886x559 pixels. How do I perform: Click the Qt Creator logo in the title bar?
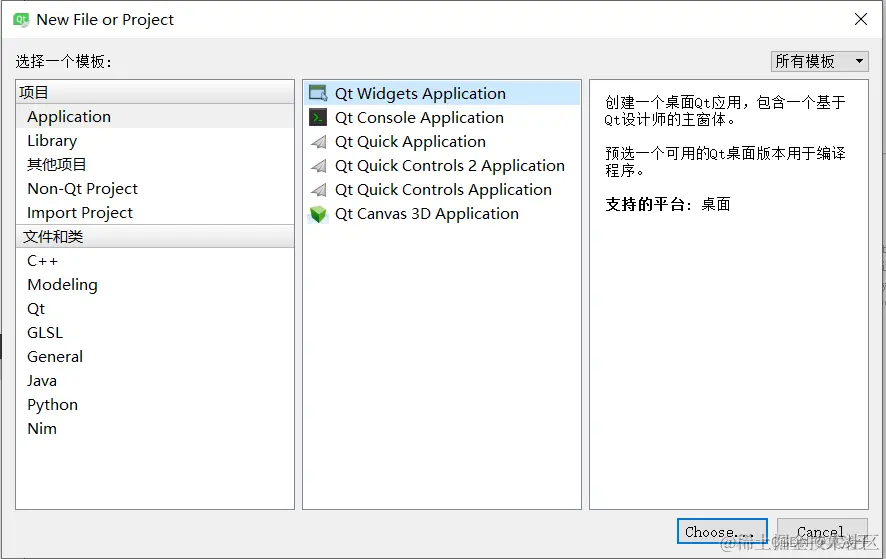coord(21,20)
